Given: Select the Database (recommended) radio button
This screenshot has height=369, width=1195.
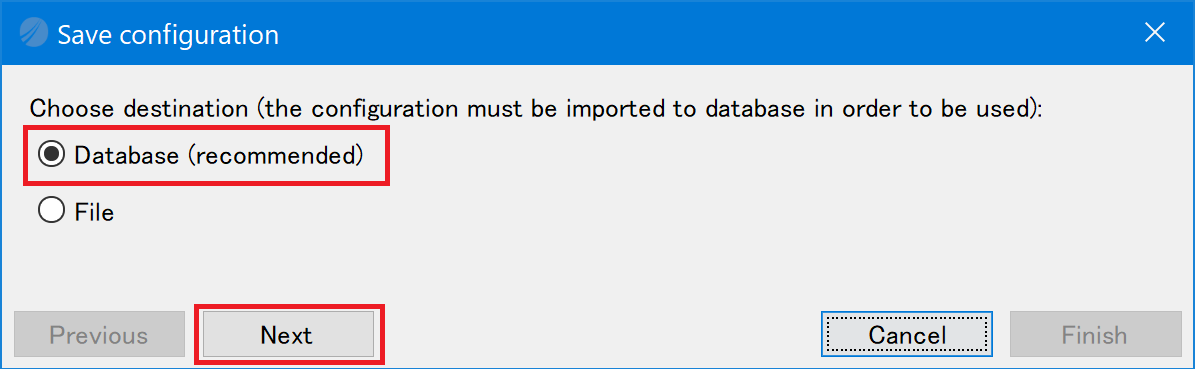Looking at the screenshot, I should click(x=51, y=155).
